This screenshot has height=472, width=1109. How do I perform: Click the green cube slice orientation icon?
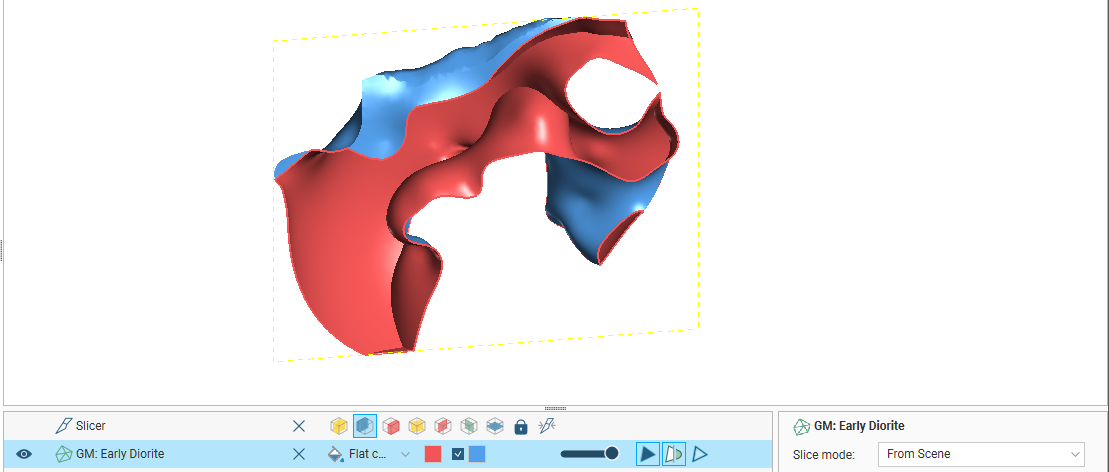click(469, 426)
